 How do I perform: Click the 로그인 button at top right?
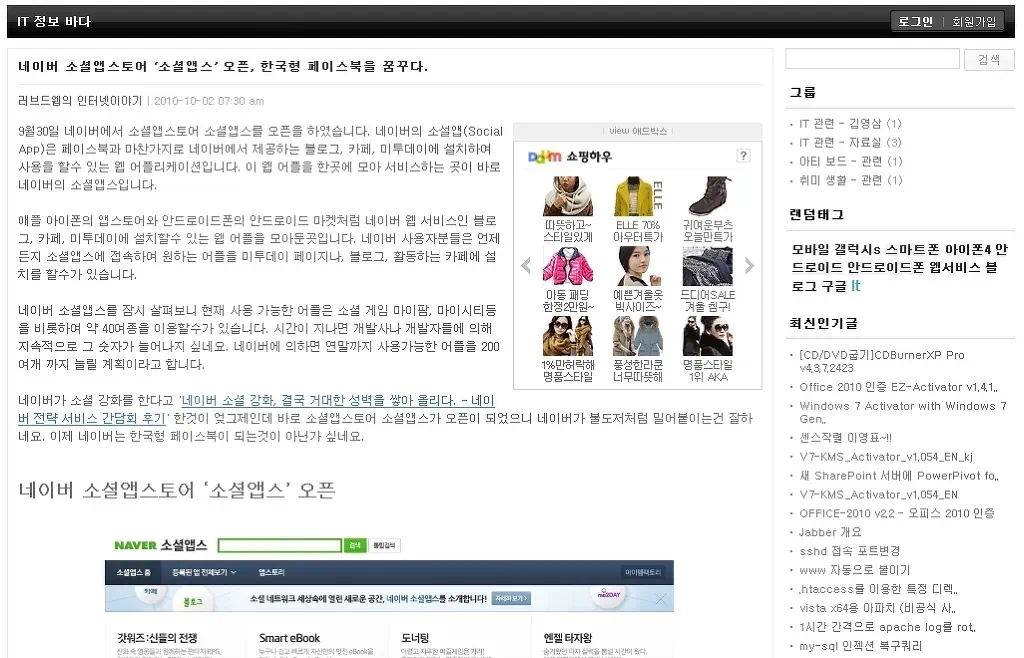pos(915,20)
